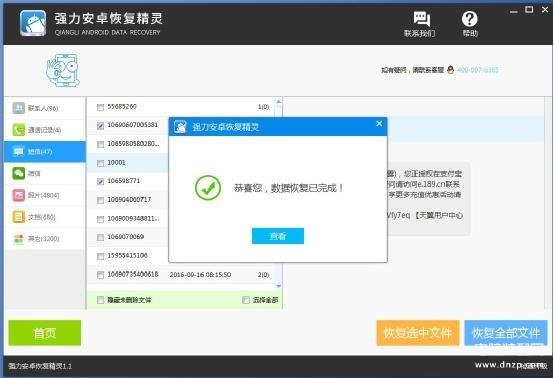Click the colorful others category icon
Image resolution: width=554 pixels, height=378 pixels.
(19, 239)
